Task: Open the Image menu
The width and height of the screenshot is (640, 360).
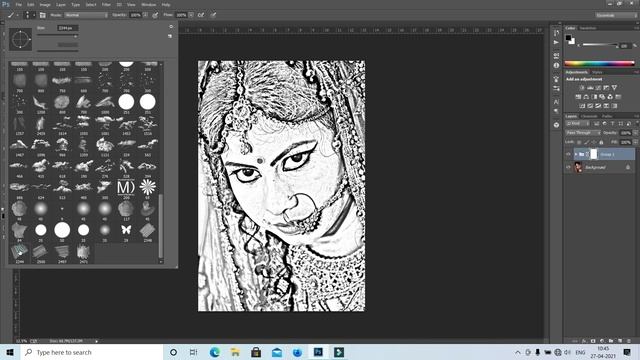Action: tap(45, 4)
